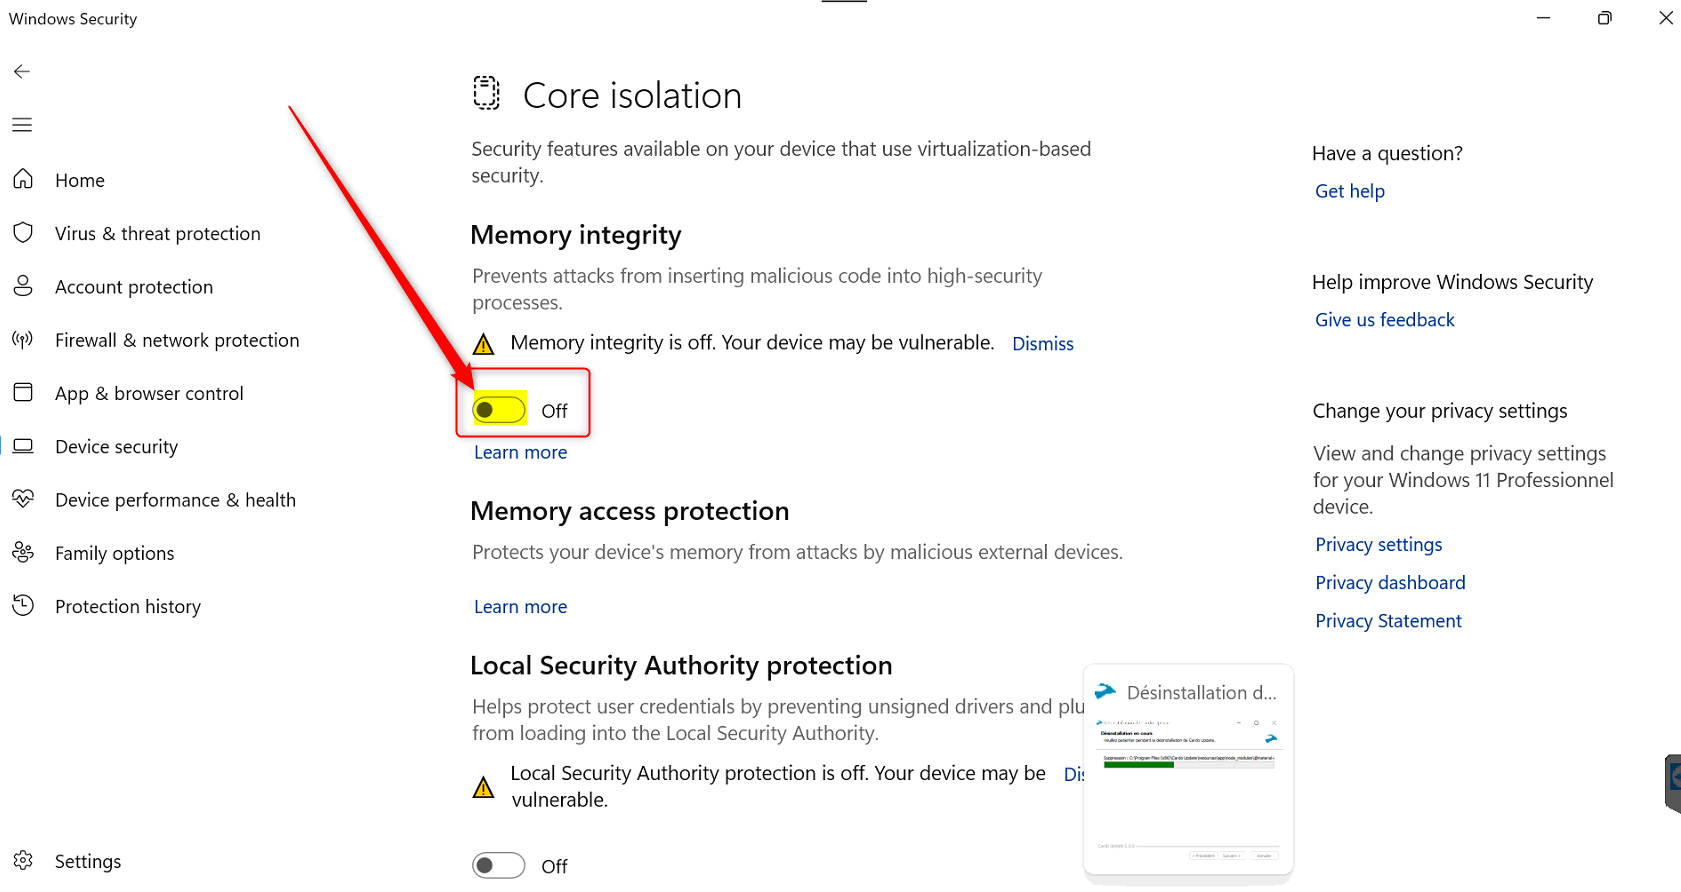This screenshot has height=892, width=1681.
Task: Open the Give us feedback link
Action: tap(1384, 320)
